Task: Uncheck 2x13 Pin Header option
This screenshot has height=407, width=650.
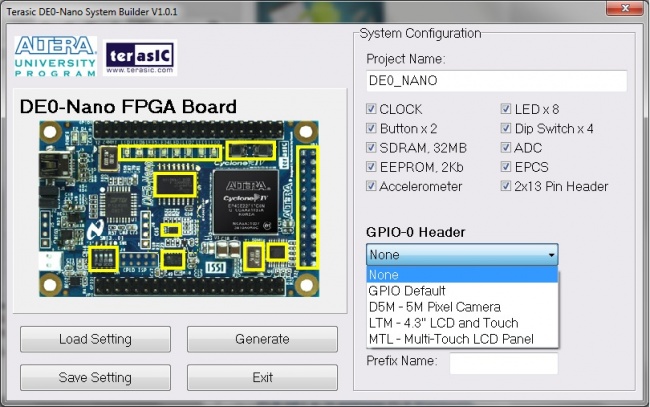Action: click(x=506, y=186)
